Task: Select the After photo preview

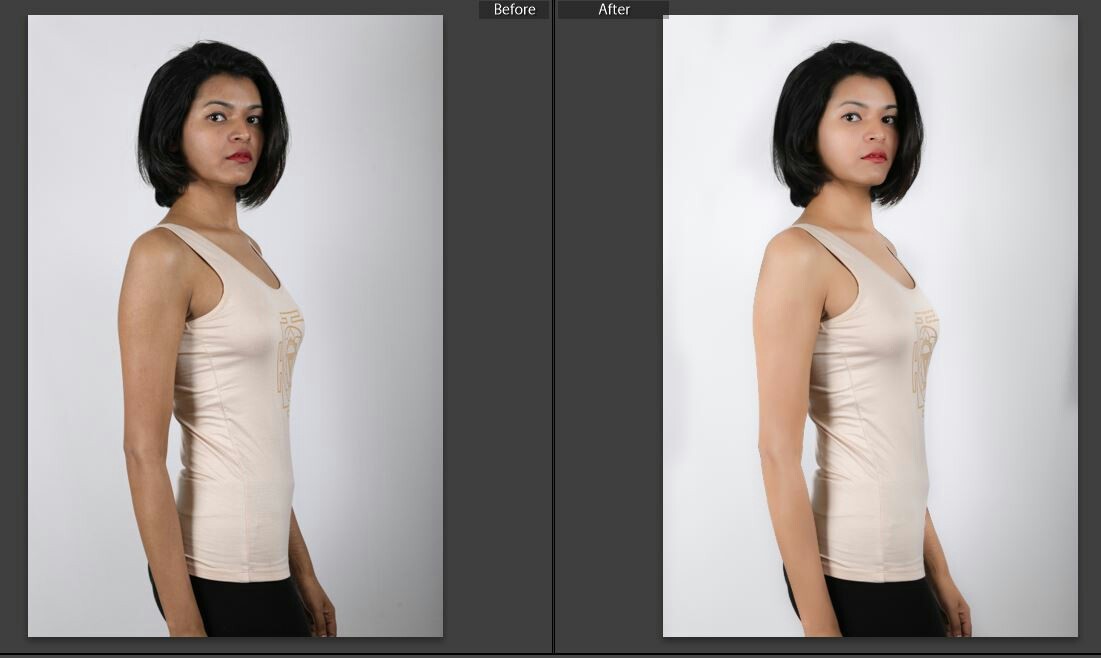Action: click(x=870, y=325)
